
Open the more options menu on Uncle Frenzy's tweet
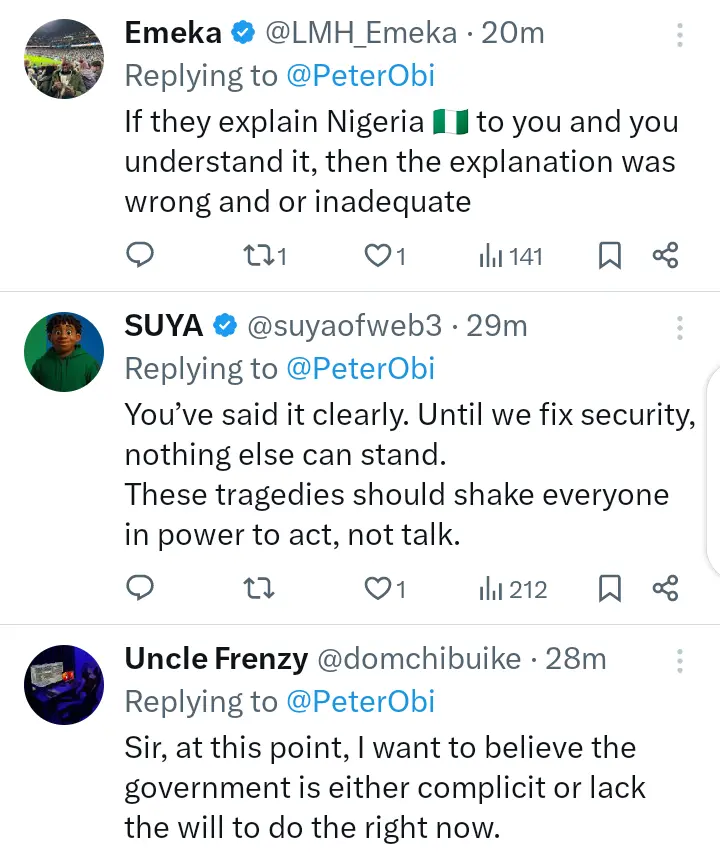(x=680, y=662)
